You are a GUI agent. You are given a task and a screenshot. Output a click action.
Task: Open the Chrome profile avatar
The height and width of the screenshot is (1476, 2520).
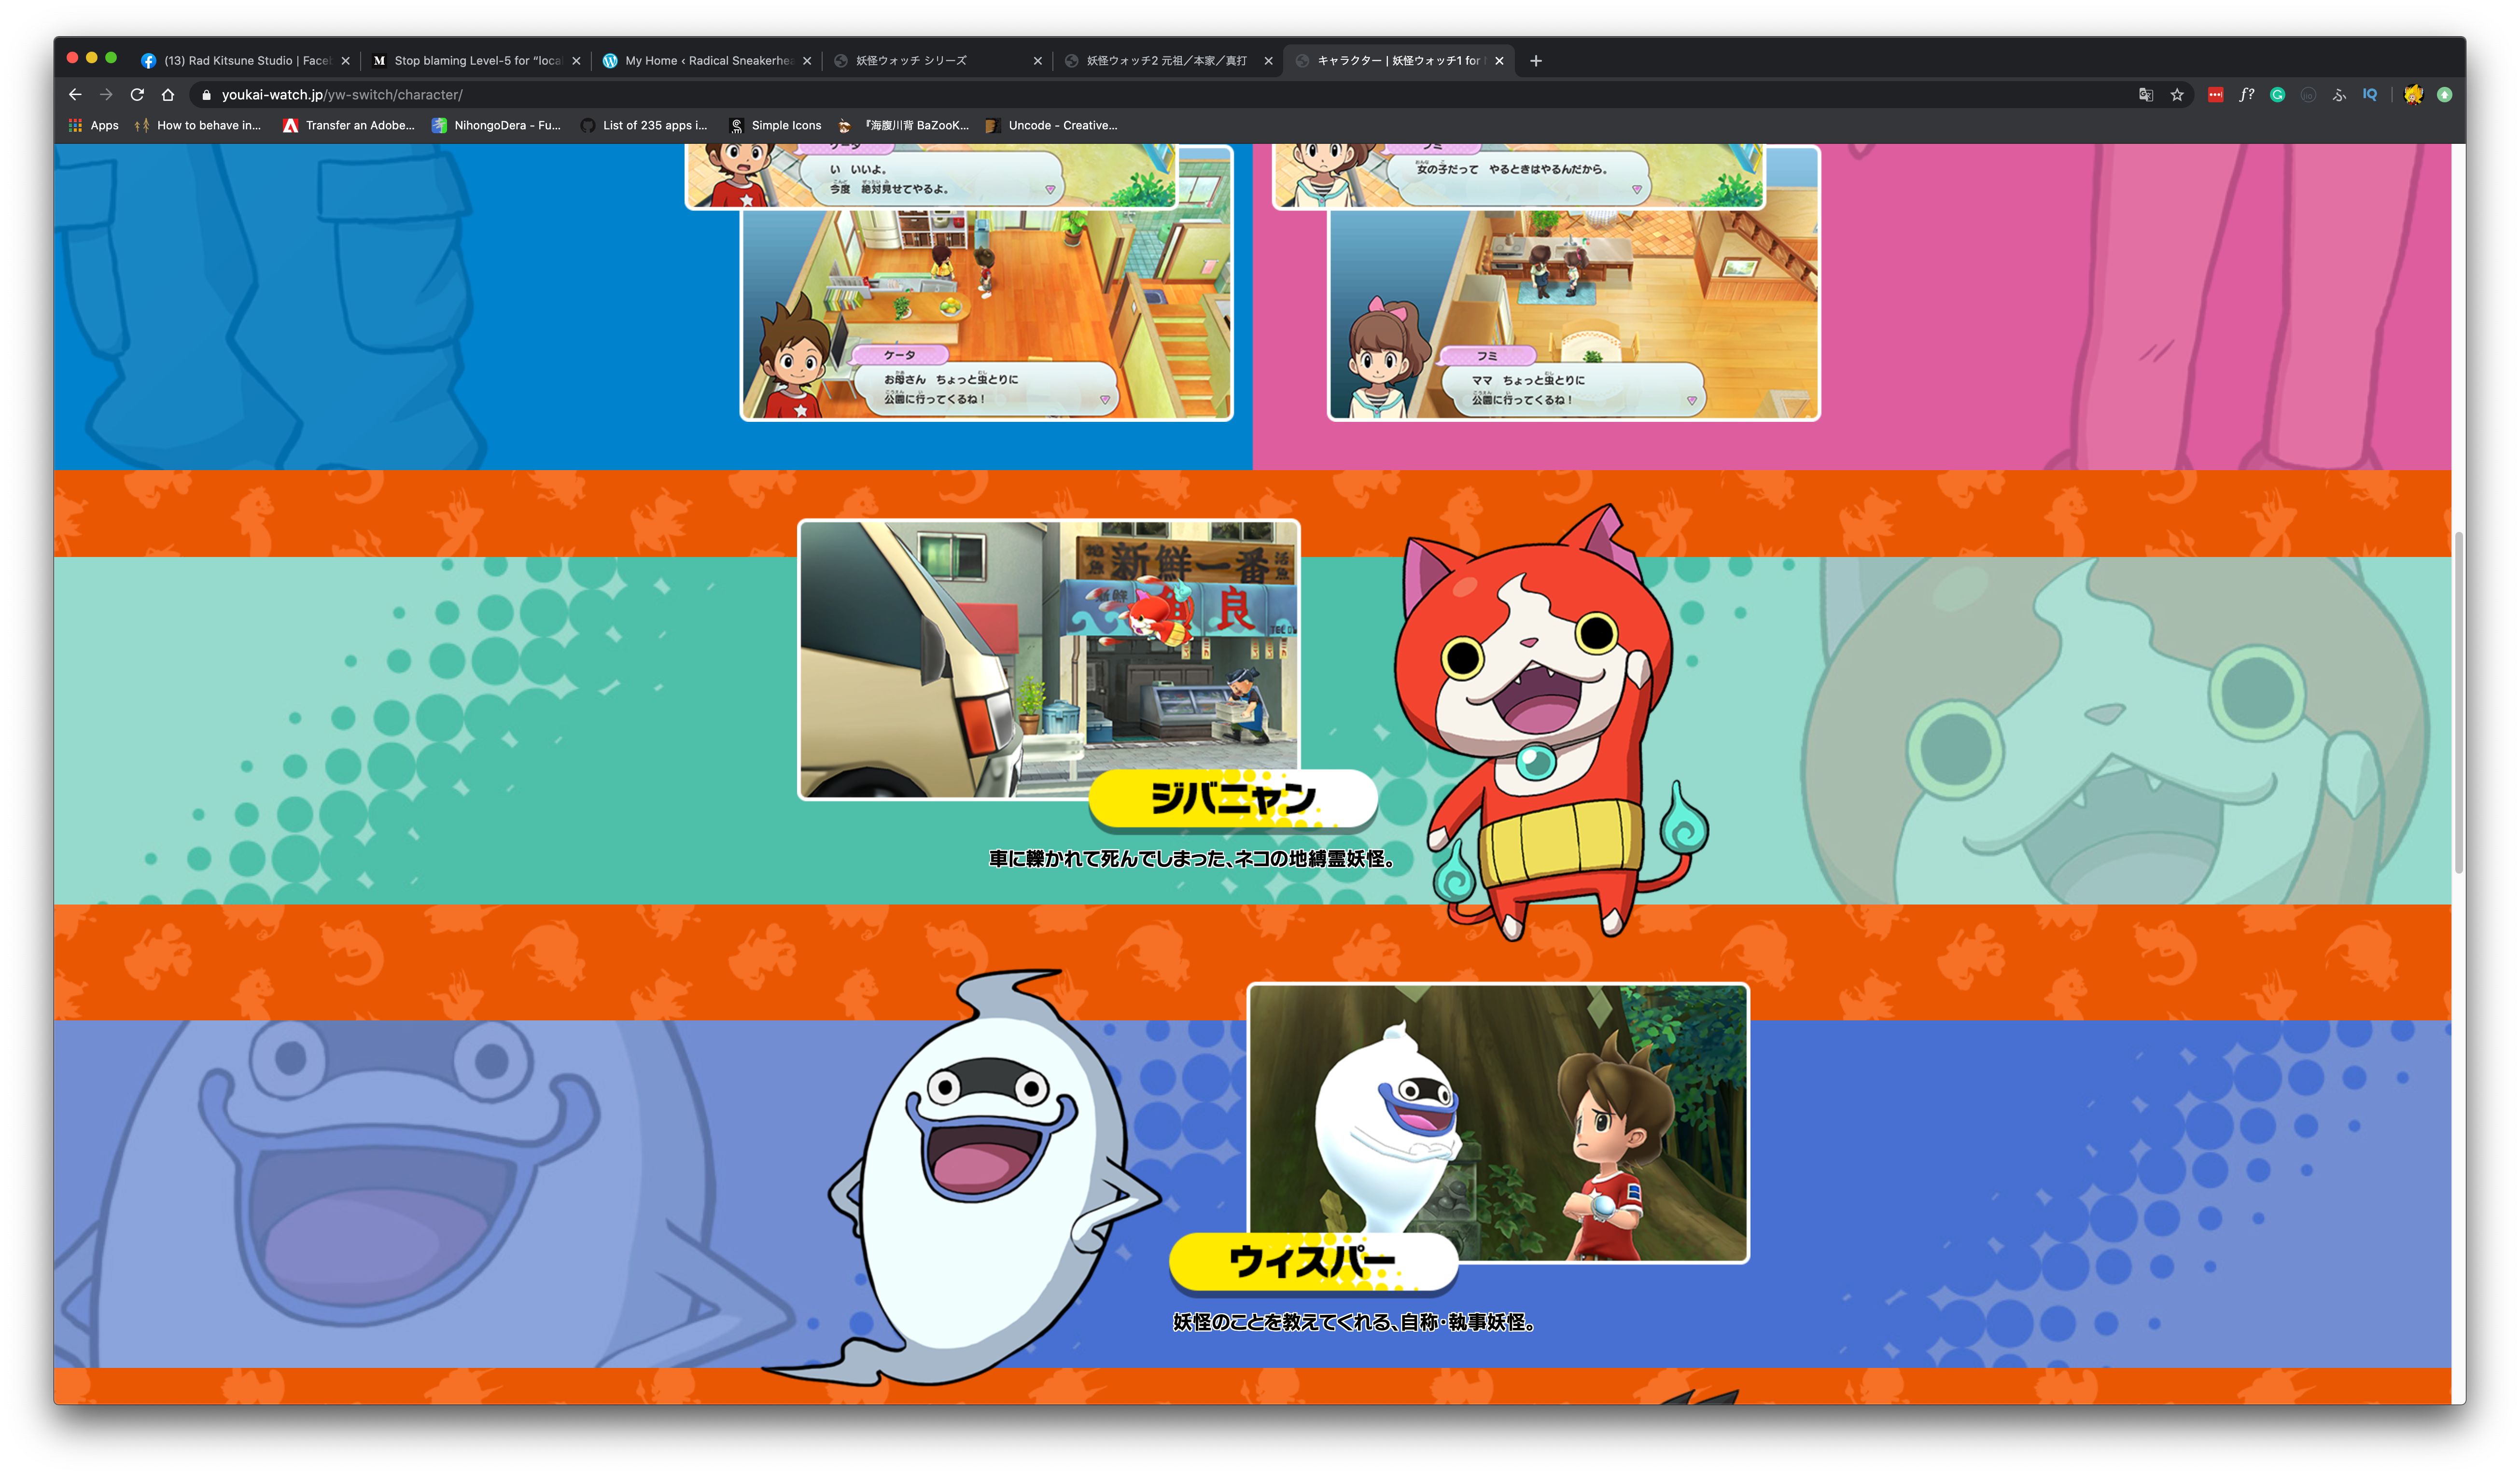tap(2413, 95)
